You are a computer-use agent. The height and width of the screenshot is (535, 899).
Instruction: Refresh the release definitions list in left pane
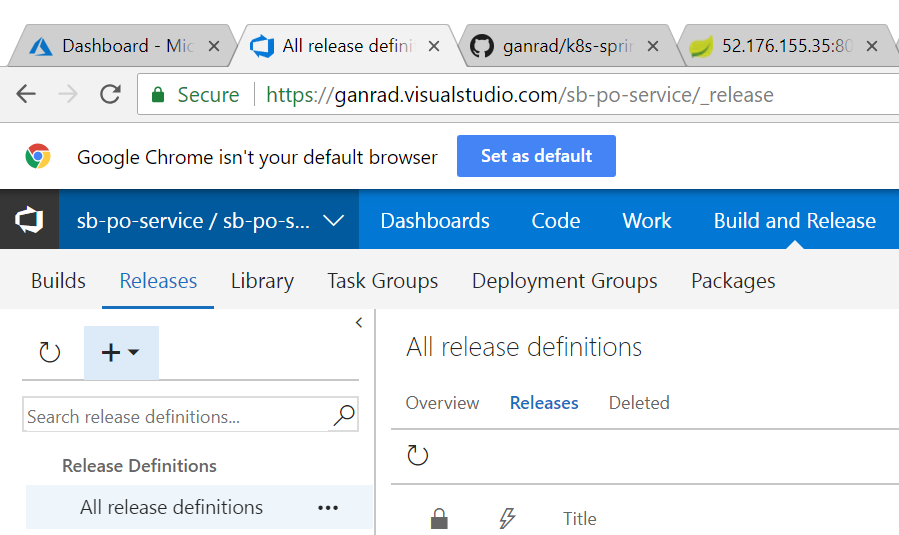coord(49,352)
